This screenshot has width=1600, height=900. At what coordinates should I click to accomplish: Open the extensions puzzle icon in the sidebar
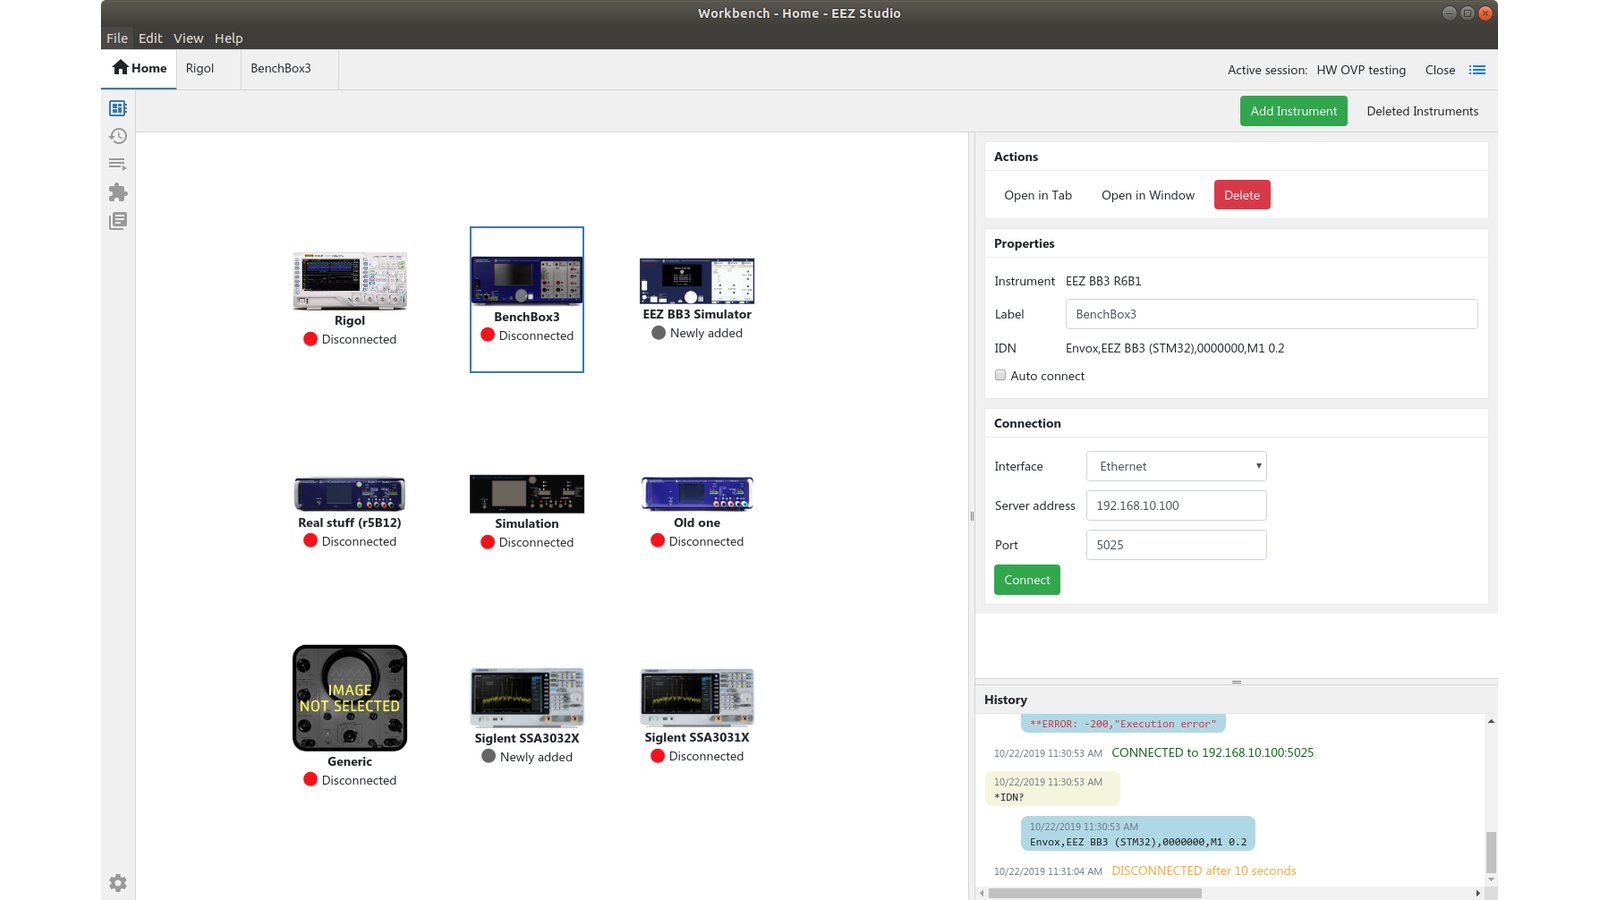118,192
